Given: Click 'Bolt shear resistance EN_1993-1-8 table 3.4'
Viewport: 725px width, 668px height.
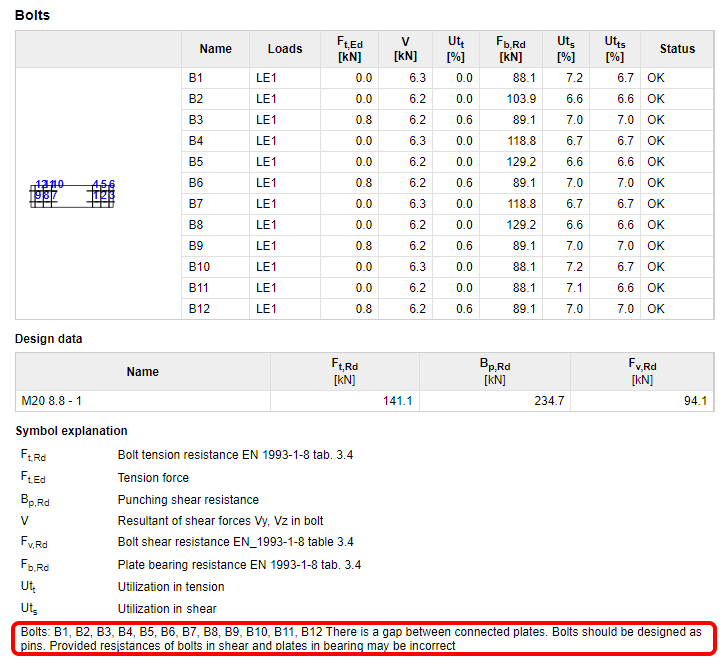Looking at the screenshot, I should (236, 542).
